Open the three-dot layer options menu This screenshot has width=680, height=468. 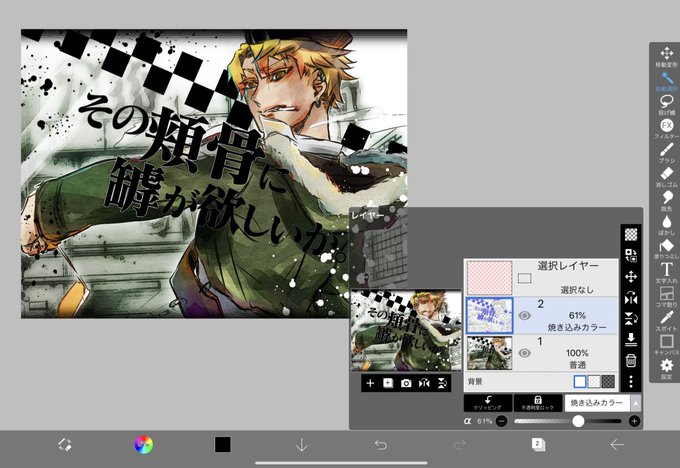click(x=631, y=381)
